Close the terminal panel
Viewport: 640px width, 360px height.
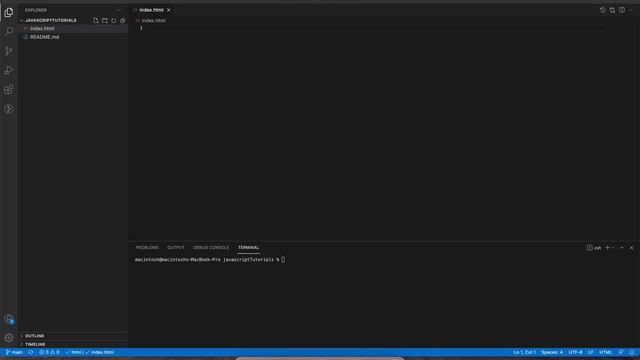click(x=631, y=248)
